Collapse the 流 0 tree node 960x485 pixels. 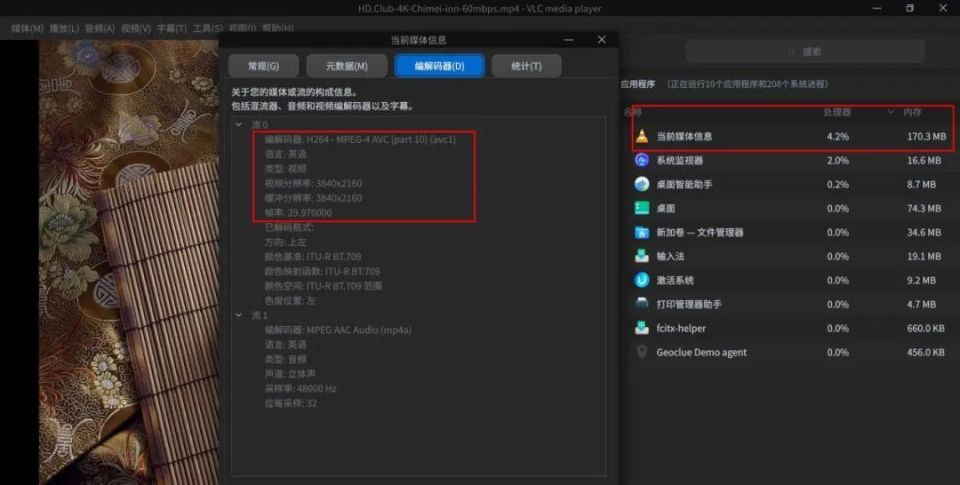coord(239,124)
